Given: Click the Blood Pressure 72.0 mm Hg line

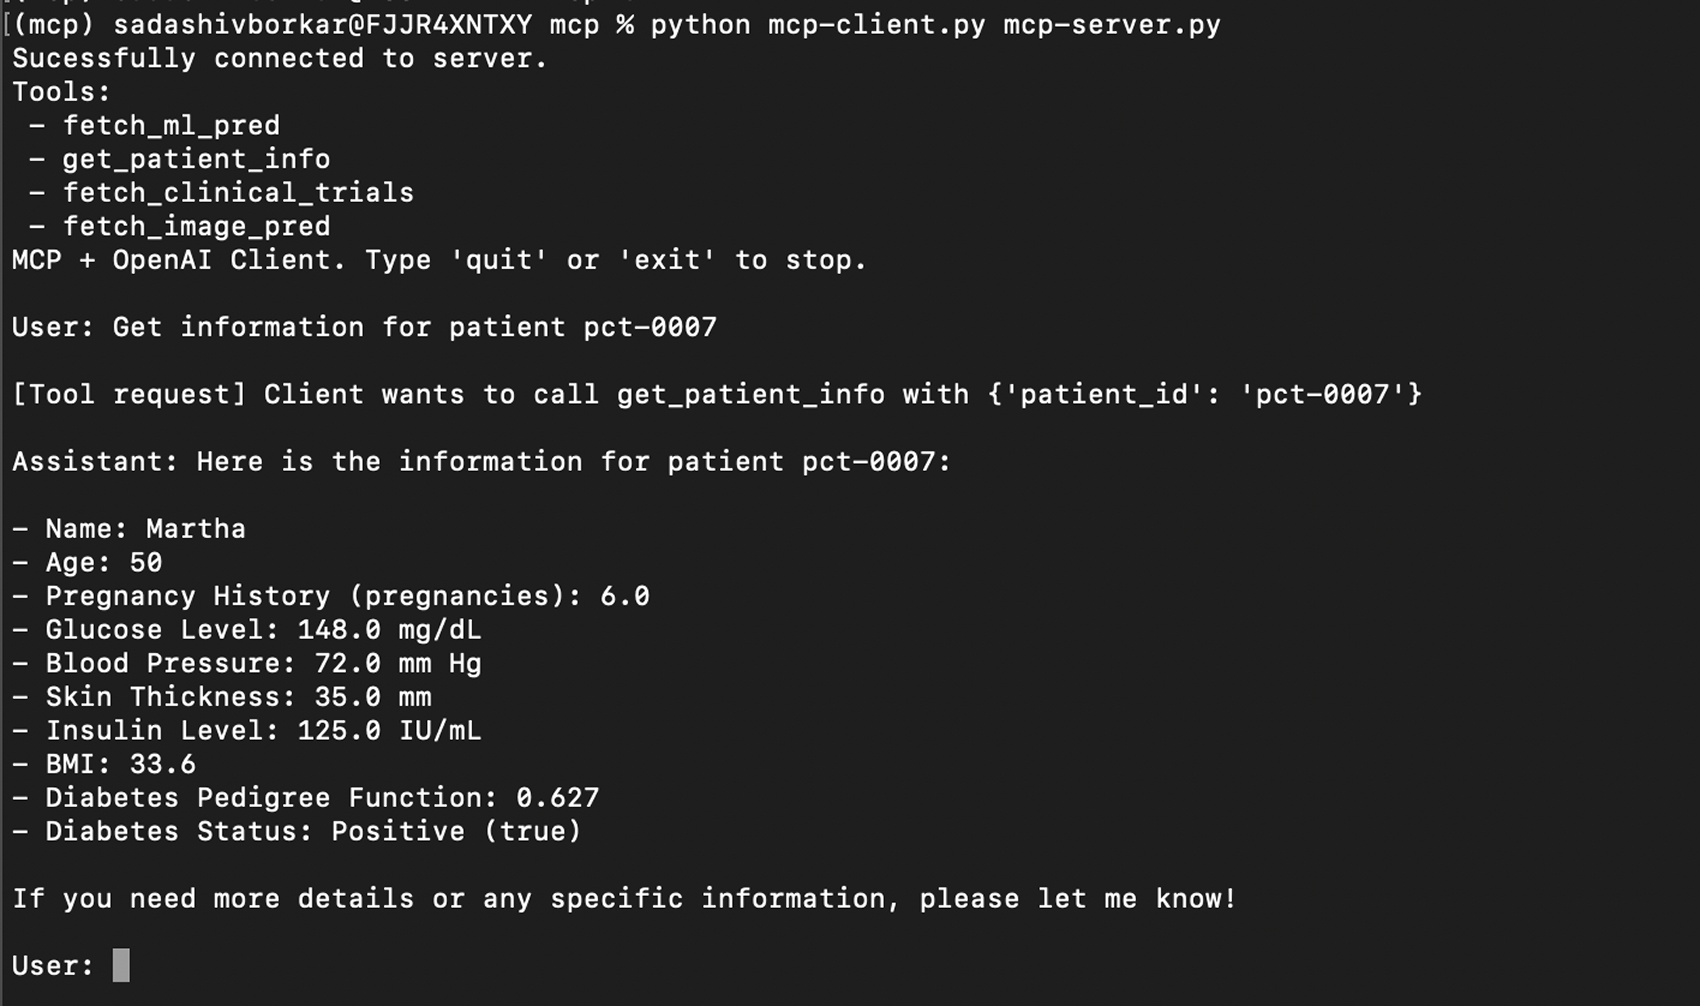Looking at the screenshot, I should coord(262,664).
